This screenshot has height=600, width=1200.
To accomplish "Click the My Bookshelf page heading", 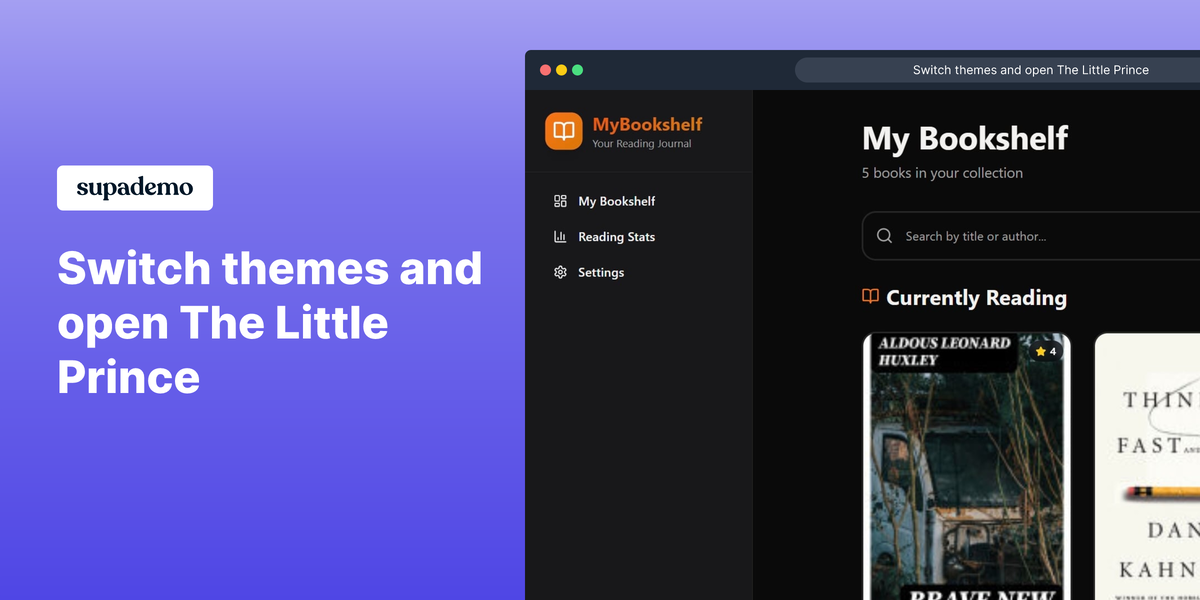I will 965,139.
